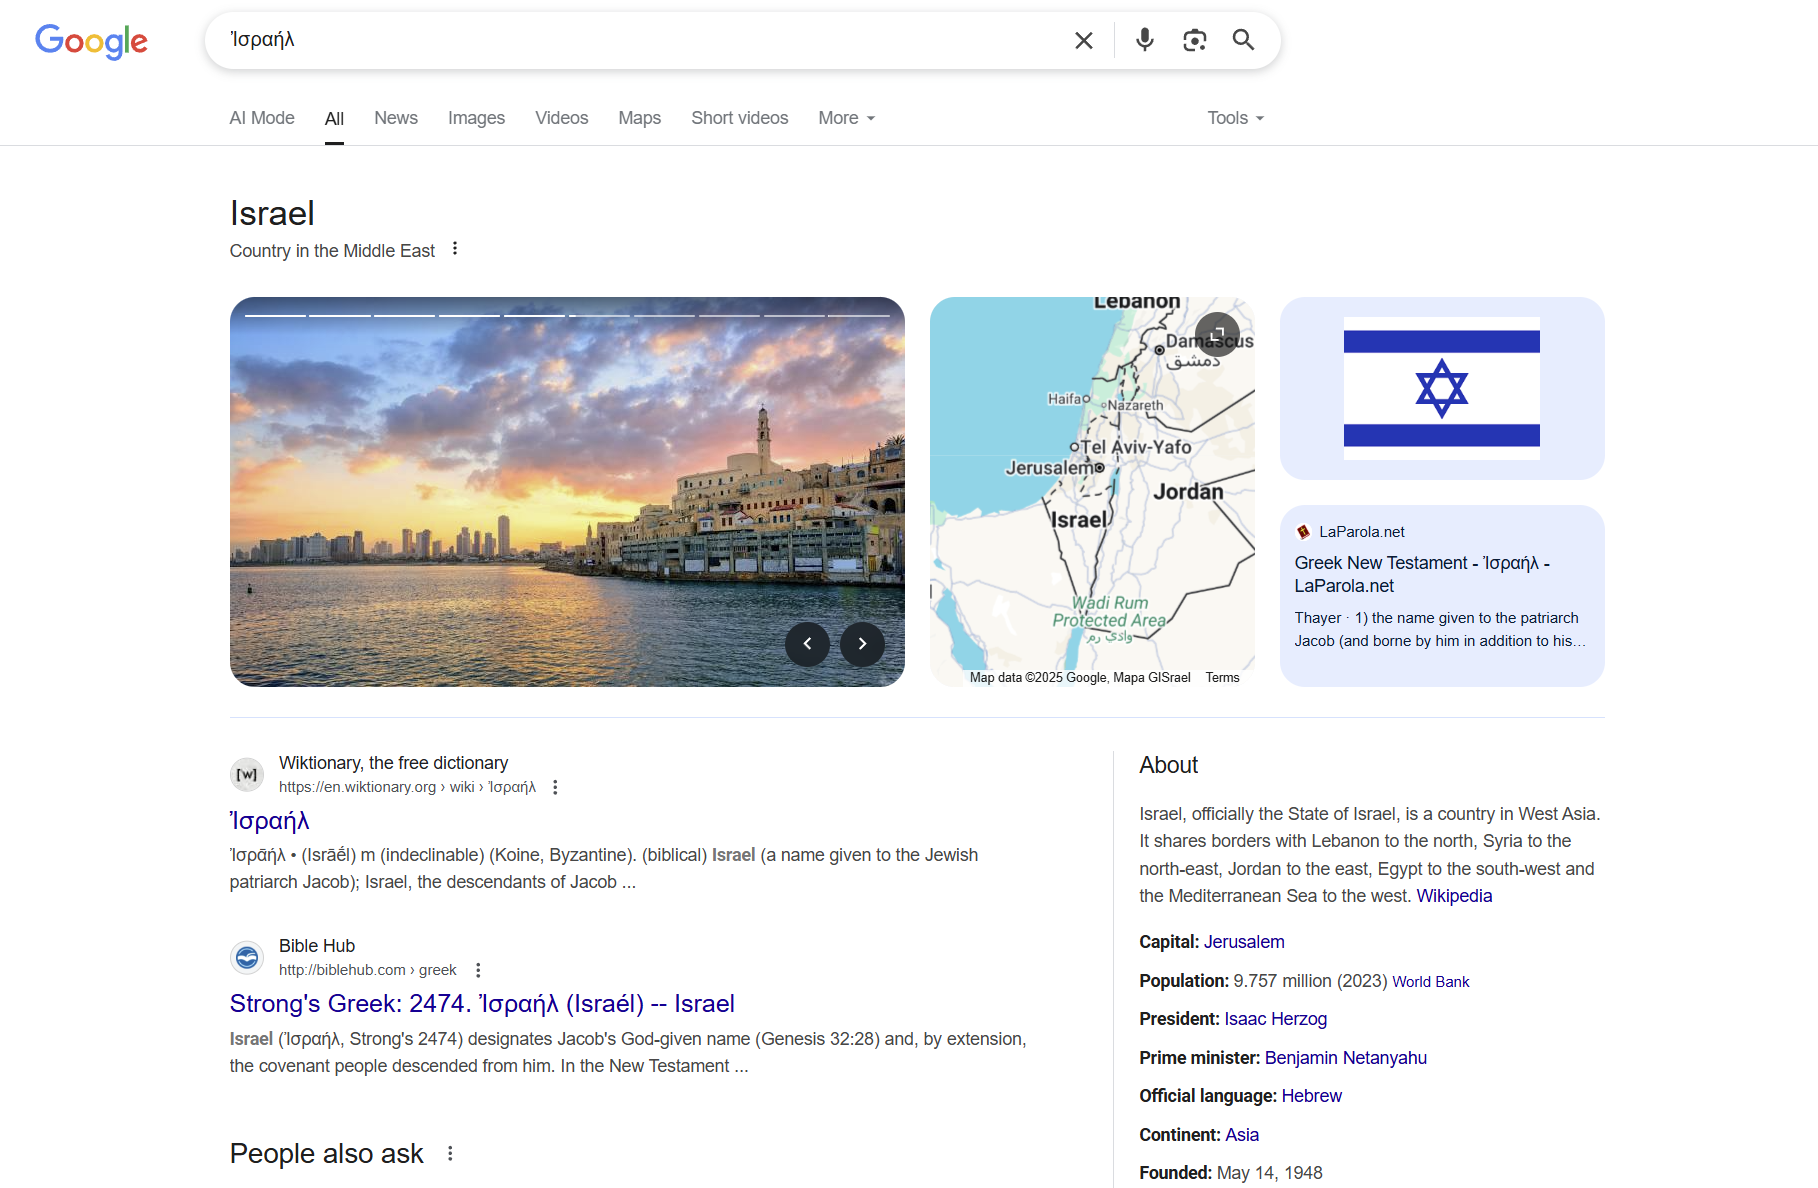1818x1188 pixels.
Task: Open the Strong's Greek 2474 result
Action: point(482,1004)
